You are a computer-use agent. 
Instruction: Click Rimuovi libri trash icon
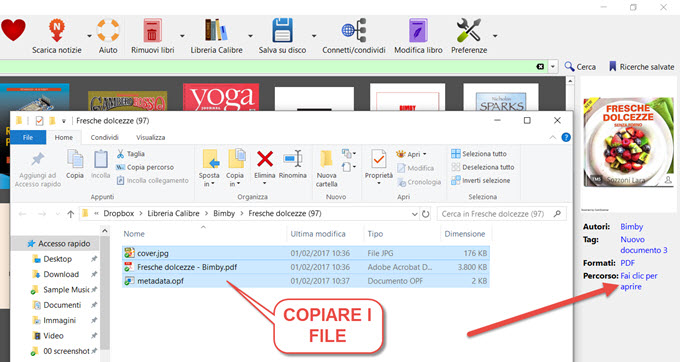[152, 30]
